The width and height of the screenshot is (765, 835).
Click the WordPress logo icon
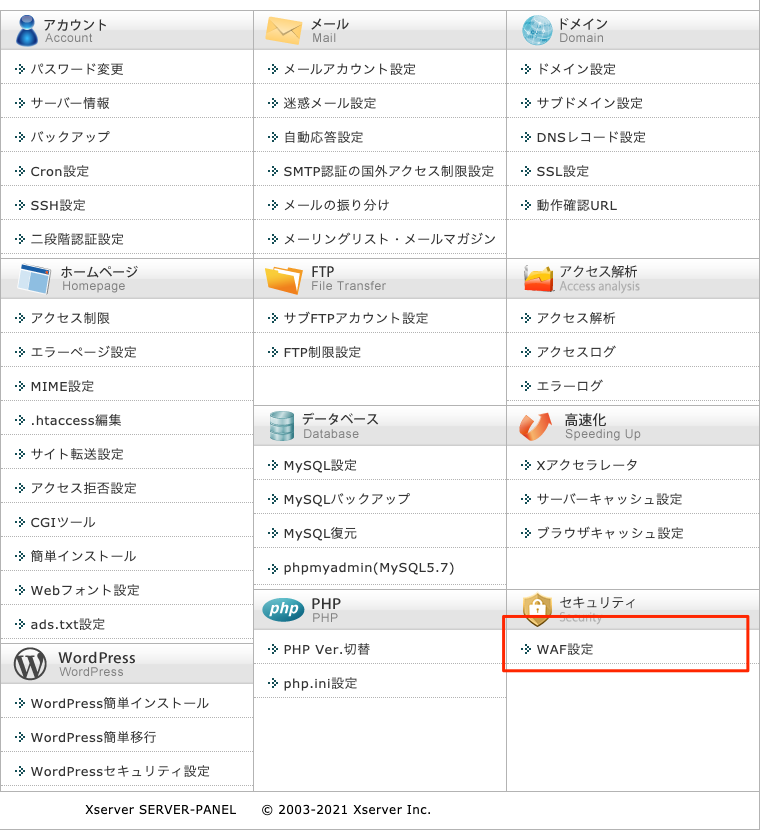click(x=31, y=664)
